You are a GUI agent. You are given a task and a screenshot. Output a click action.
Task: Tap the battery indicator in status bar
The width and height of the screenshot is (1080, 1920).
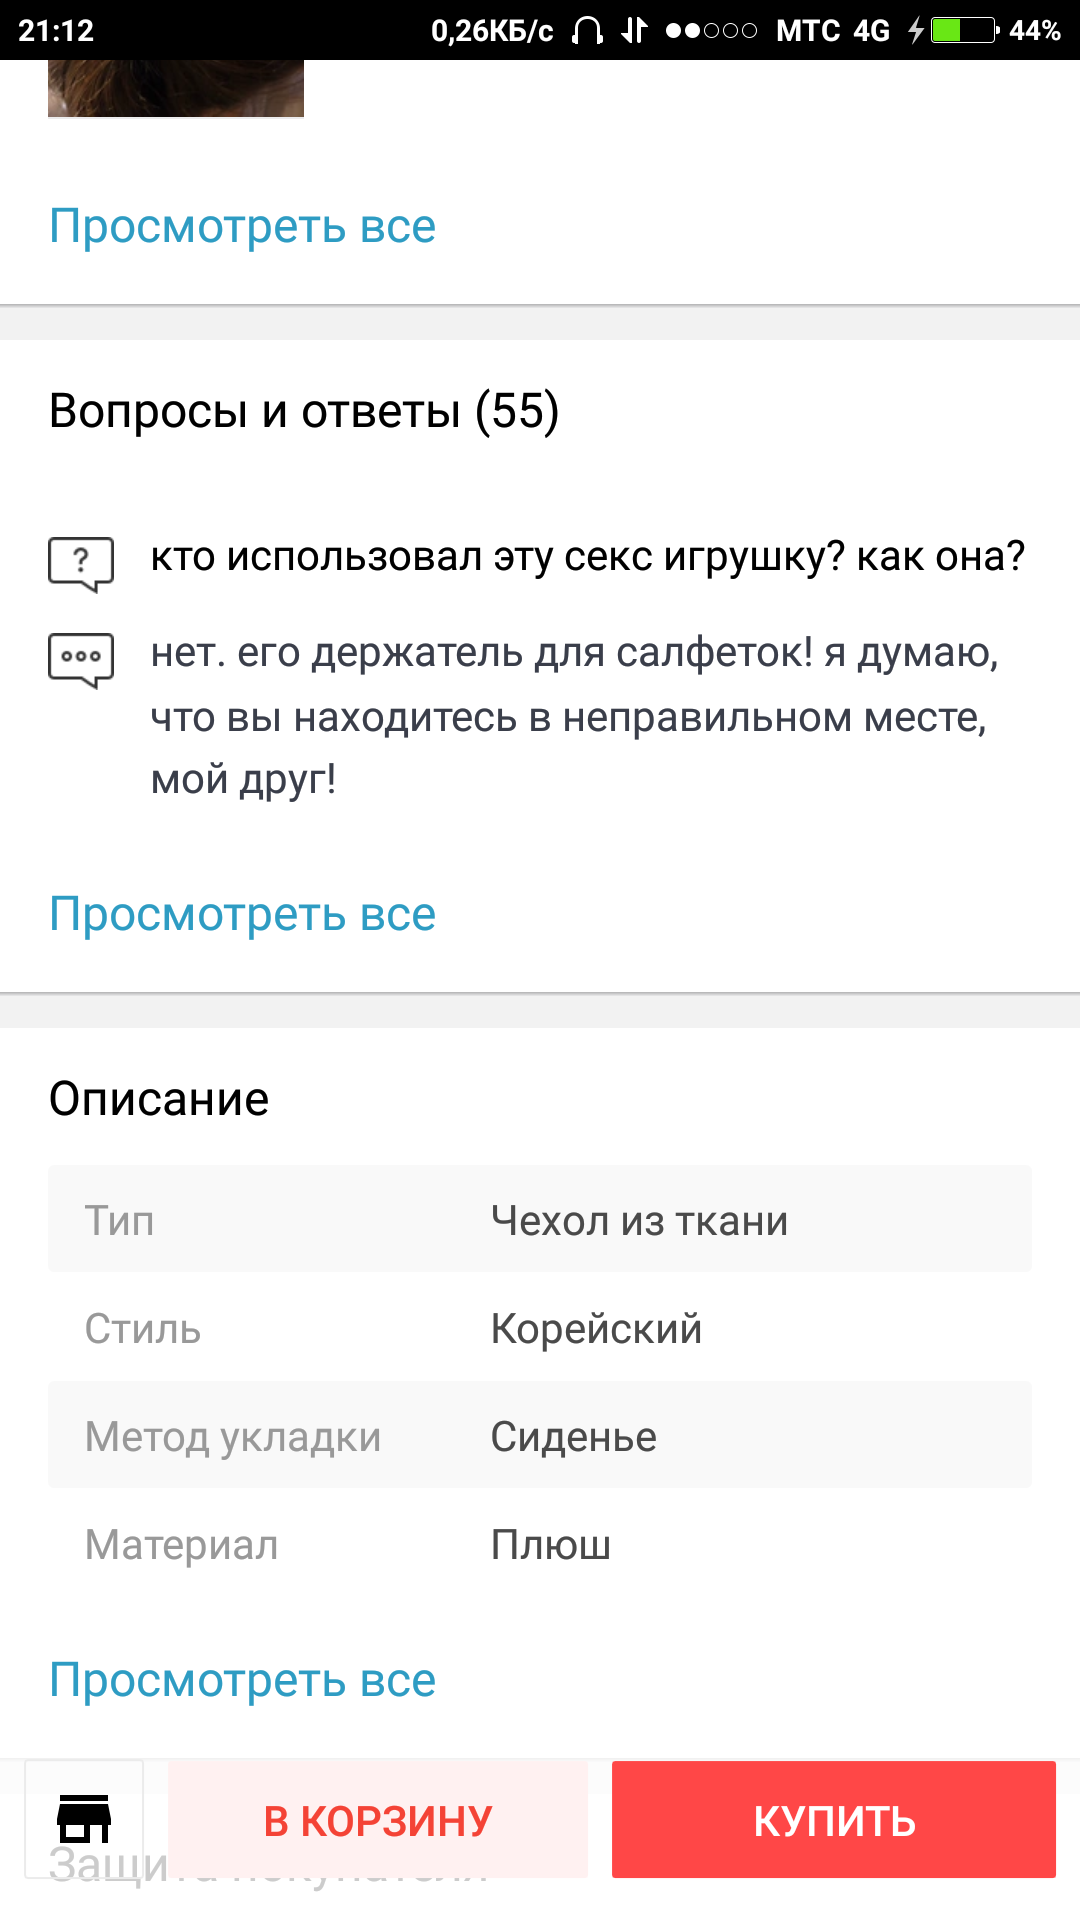[x=964, y=31]
